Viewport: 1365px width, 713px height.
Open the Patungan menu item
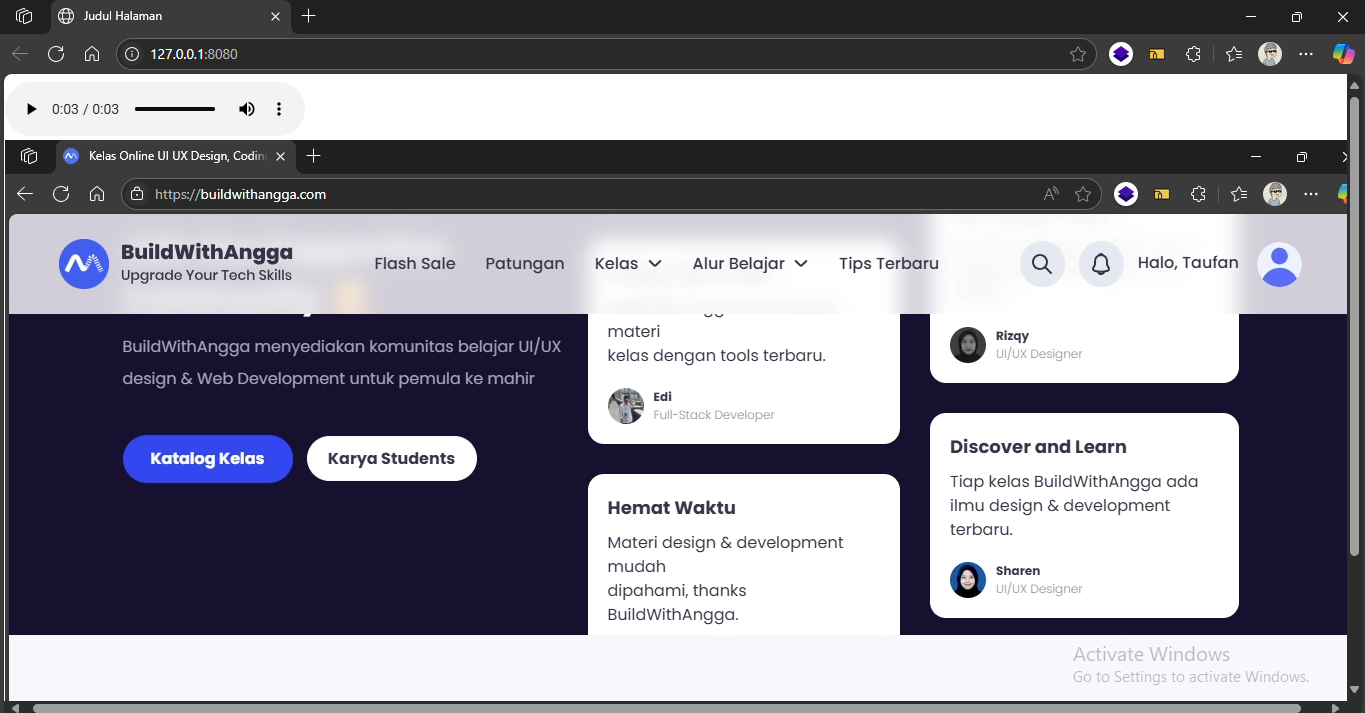(525, 264)
